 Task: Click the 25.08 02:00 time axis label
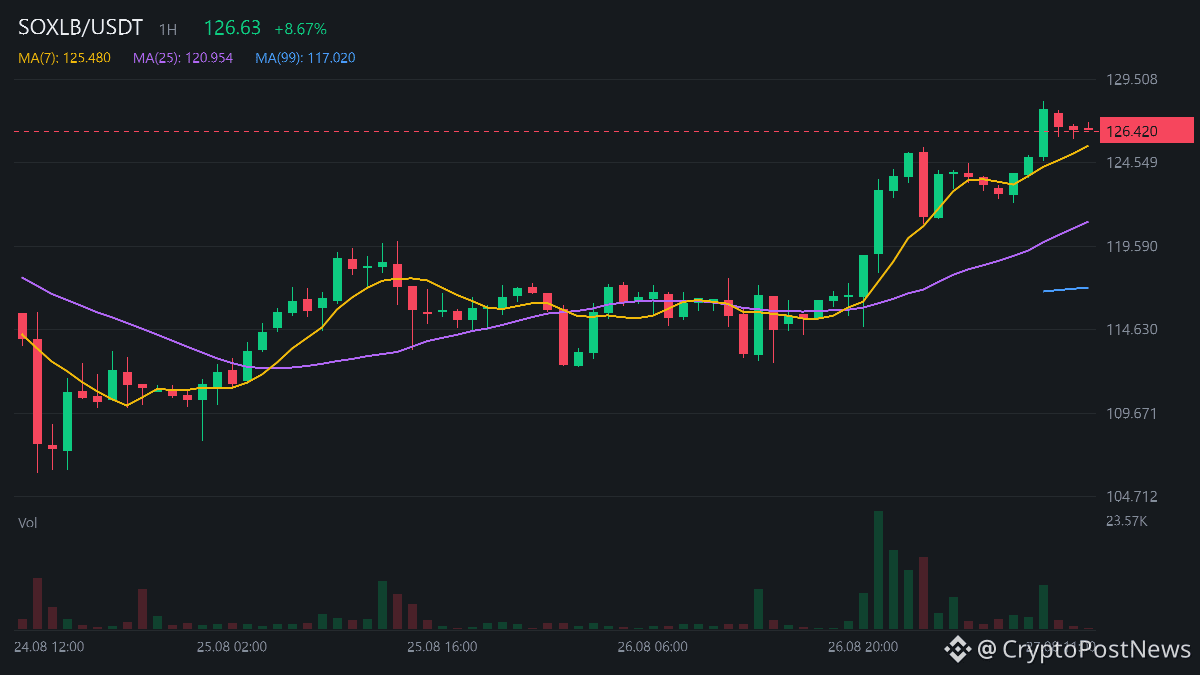[x=231, y=647]
